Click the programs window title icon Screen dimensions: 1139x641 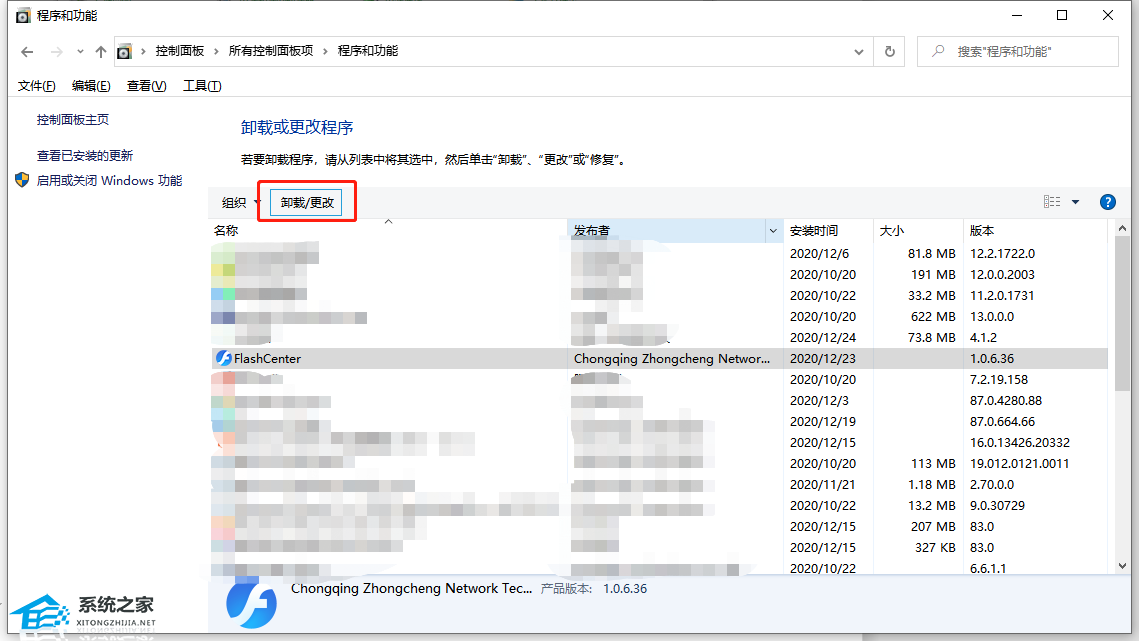[23, 15]
